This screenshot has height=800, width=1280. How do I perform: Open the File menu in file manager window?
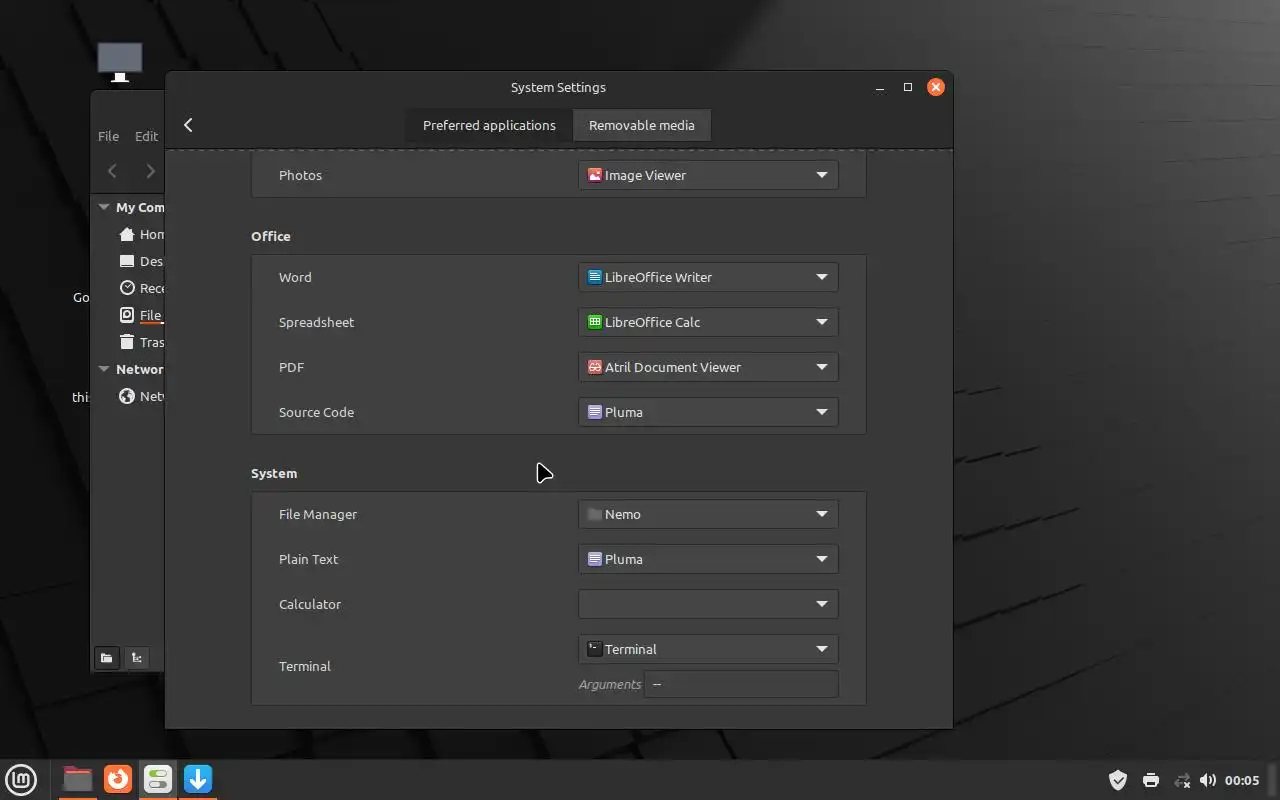coord(108,136)
